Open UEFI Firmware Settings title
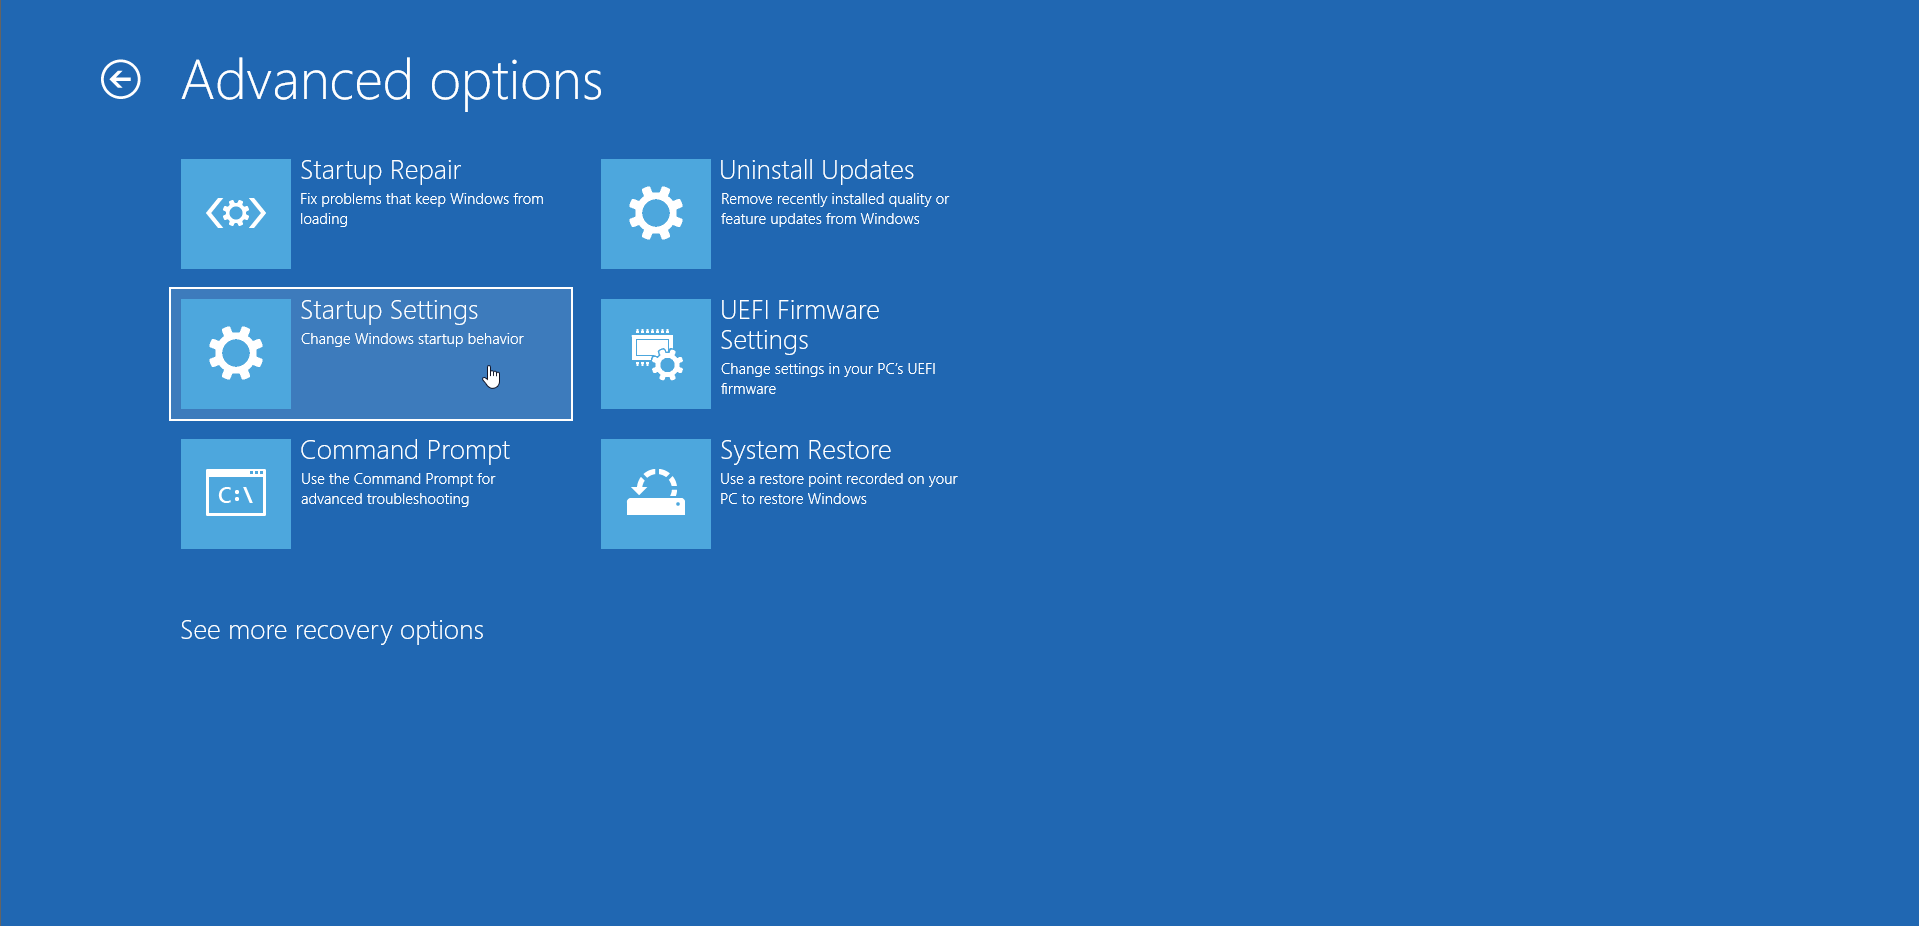 pyautogui.click(x=800, y=325)
